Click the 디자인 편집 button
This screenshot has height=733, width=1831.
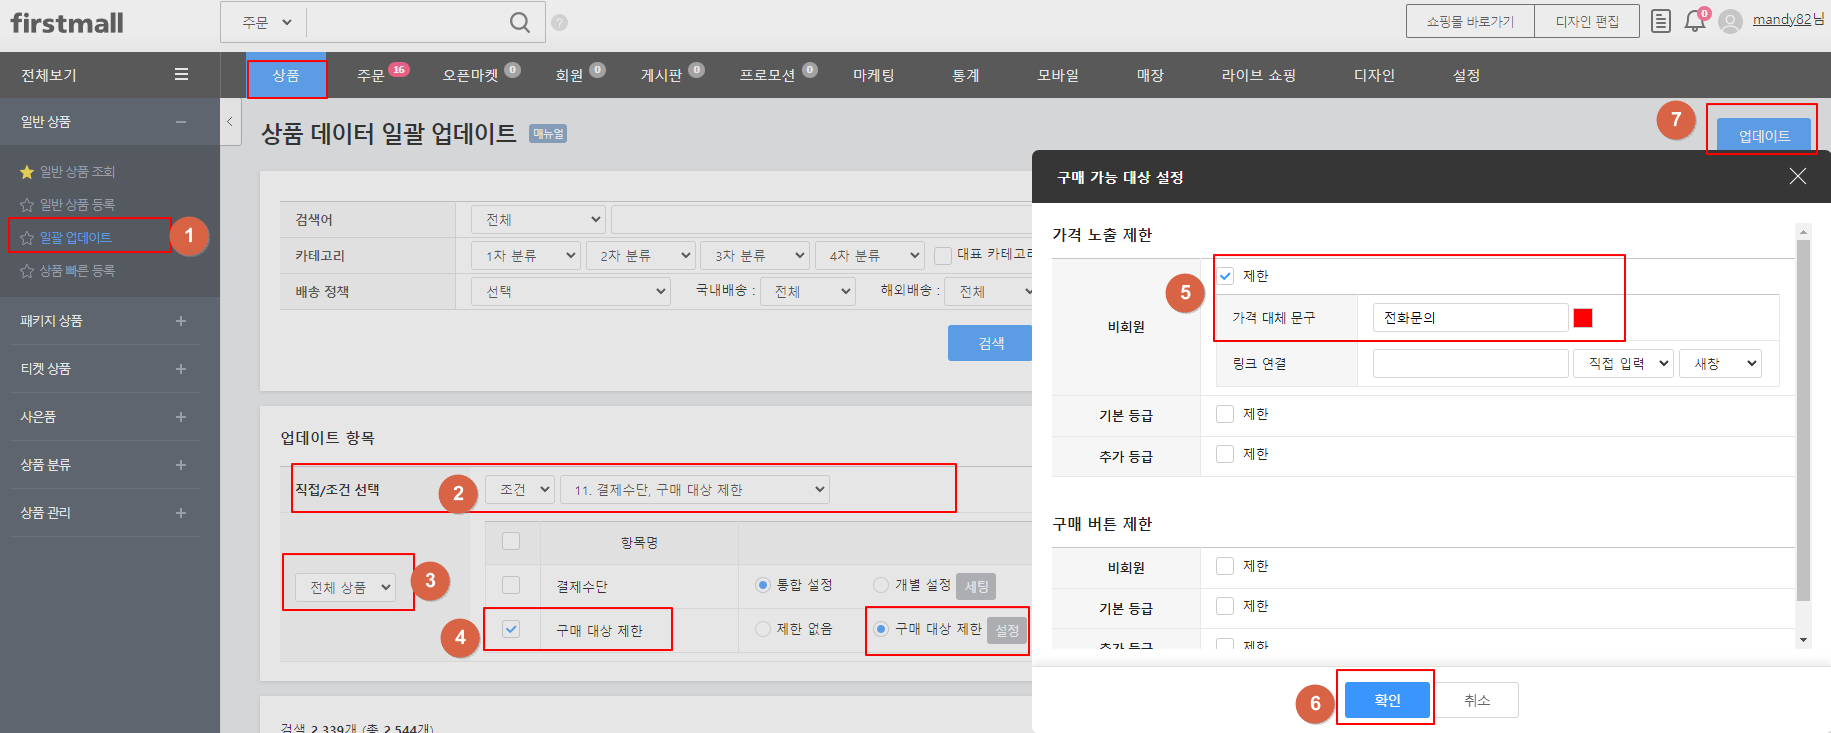1587,21
